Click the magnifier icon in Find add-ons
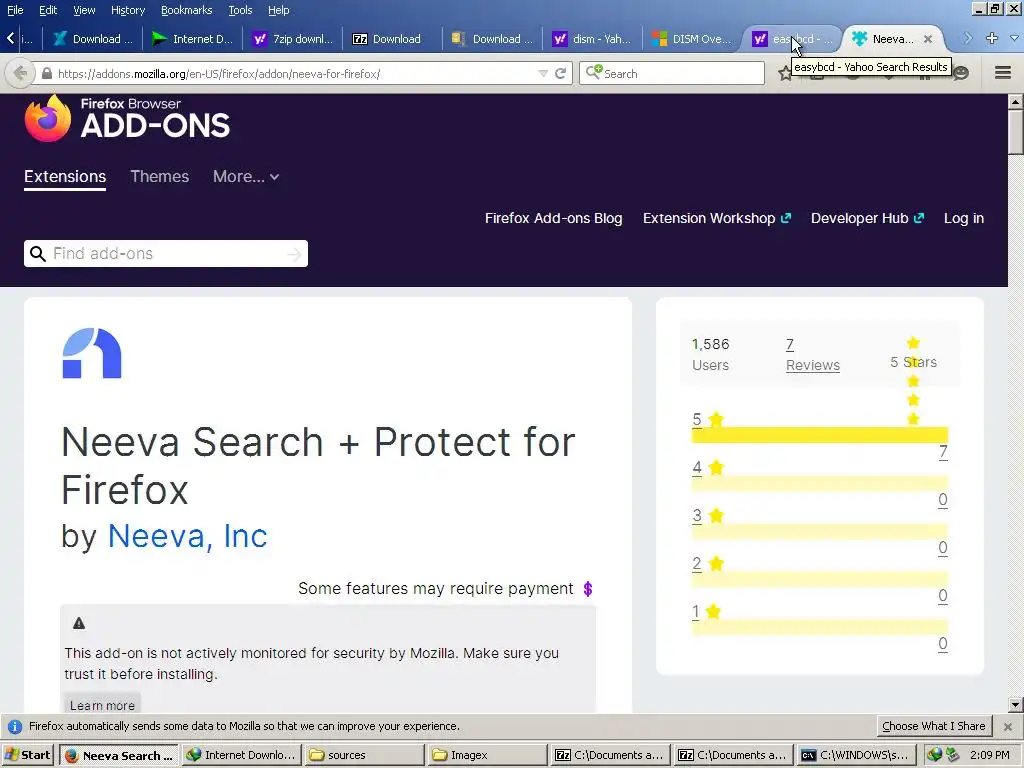The width and height of the screenshot is (1024, 768). tap(38, 254)
